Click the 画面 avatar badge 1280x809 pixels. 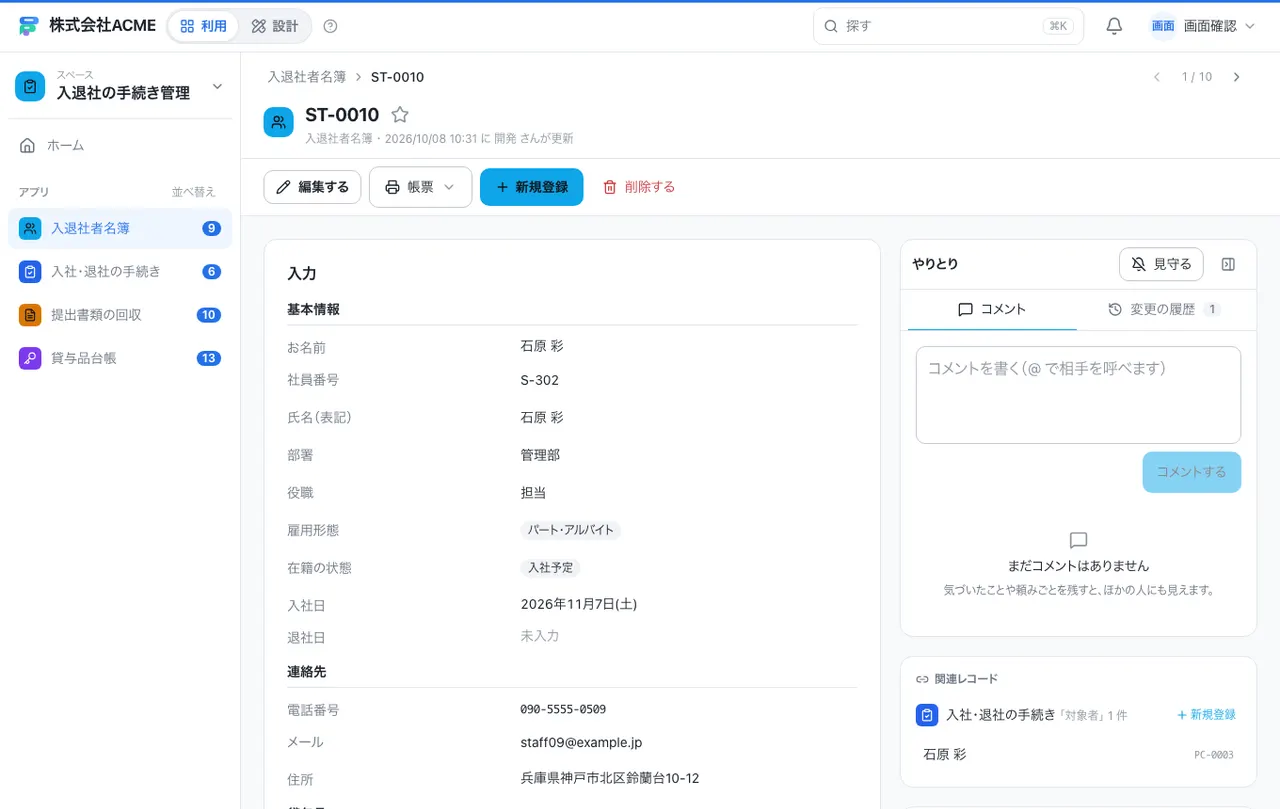point(1163,26)
